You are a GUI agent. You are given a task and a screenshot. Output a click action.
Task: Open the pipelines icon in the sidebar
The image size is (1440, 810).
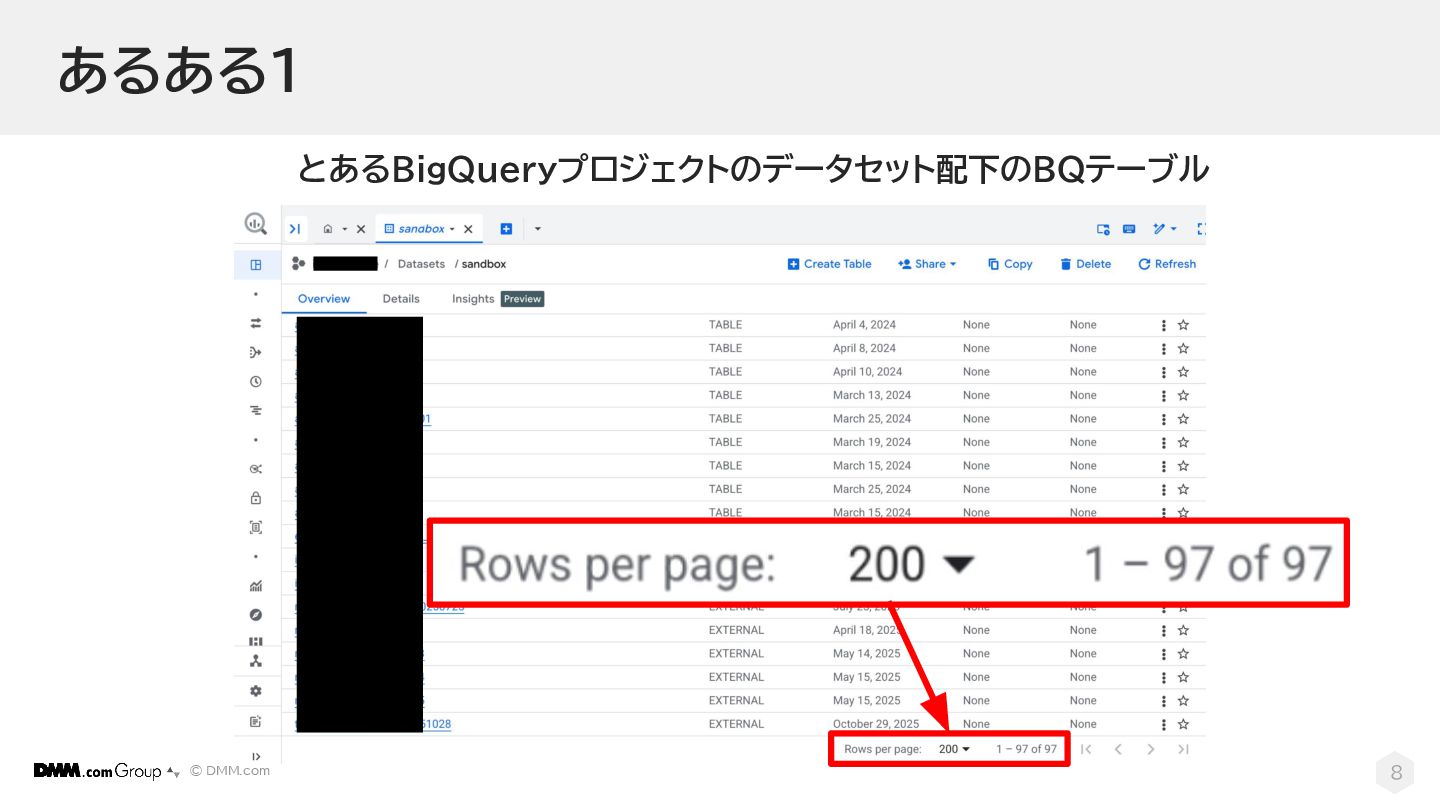[x=256, y=352]
